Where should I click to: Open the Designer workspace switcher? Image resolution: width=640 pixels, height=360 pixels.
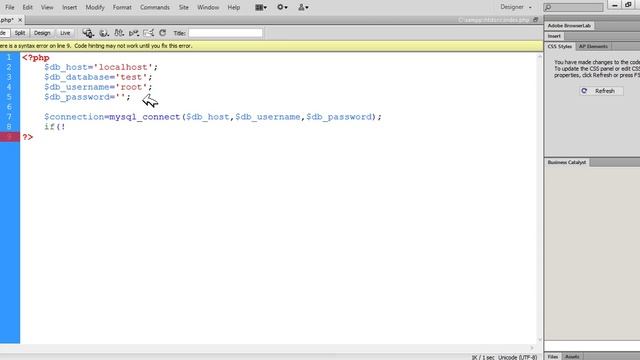click(x=516, y=7)
